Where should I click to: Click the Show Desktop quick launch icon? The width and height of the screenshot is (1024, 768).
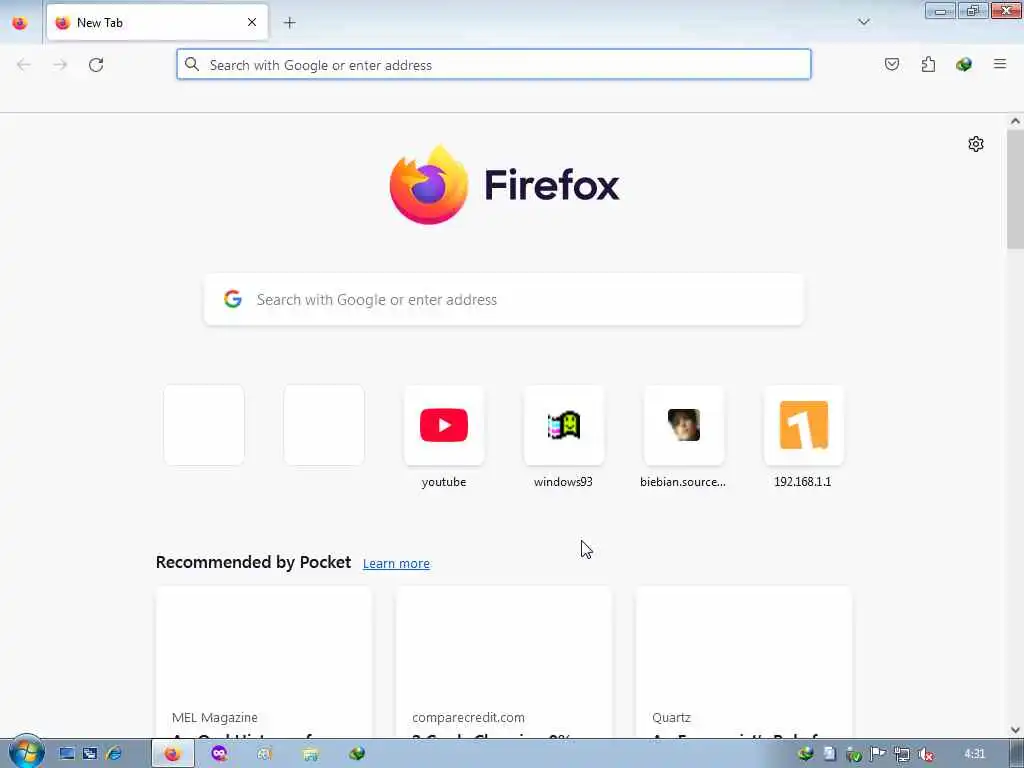click(67, 754)
